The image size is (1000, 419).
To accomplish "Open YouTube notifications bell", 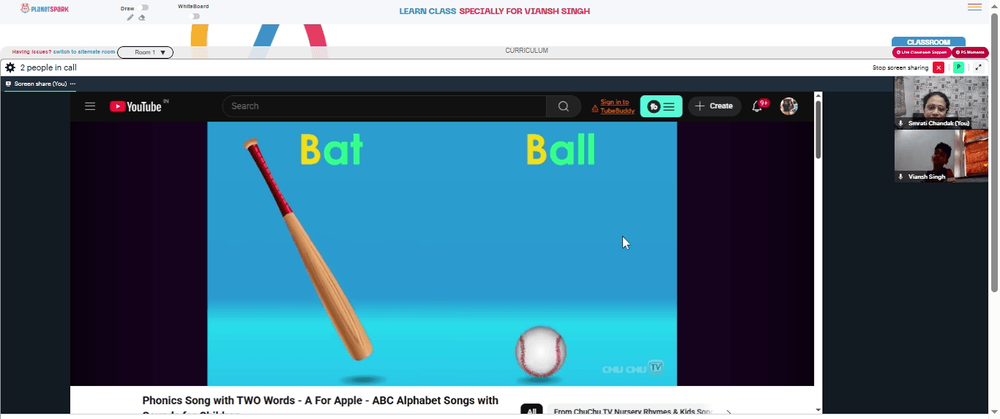I will click(758, 107).
